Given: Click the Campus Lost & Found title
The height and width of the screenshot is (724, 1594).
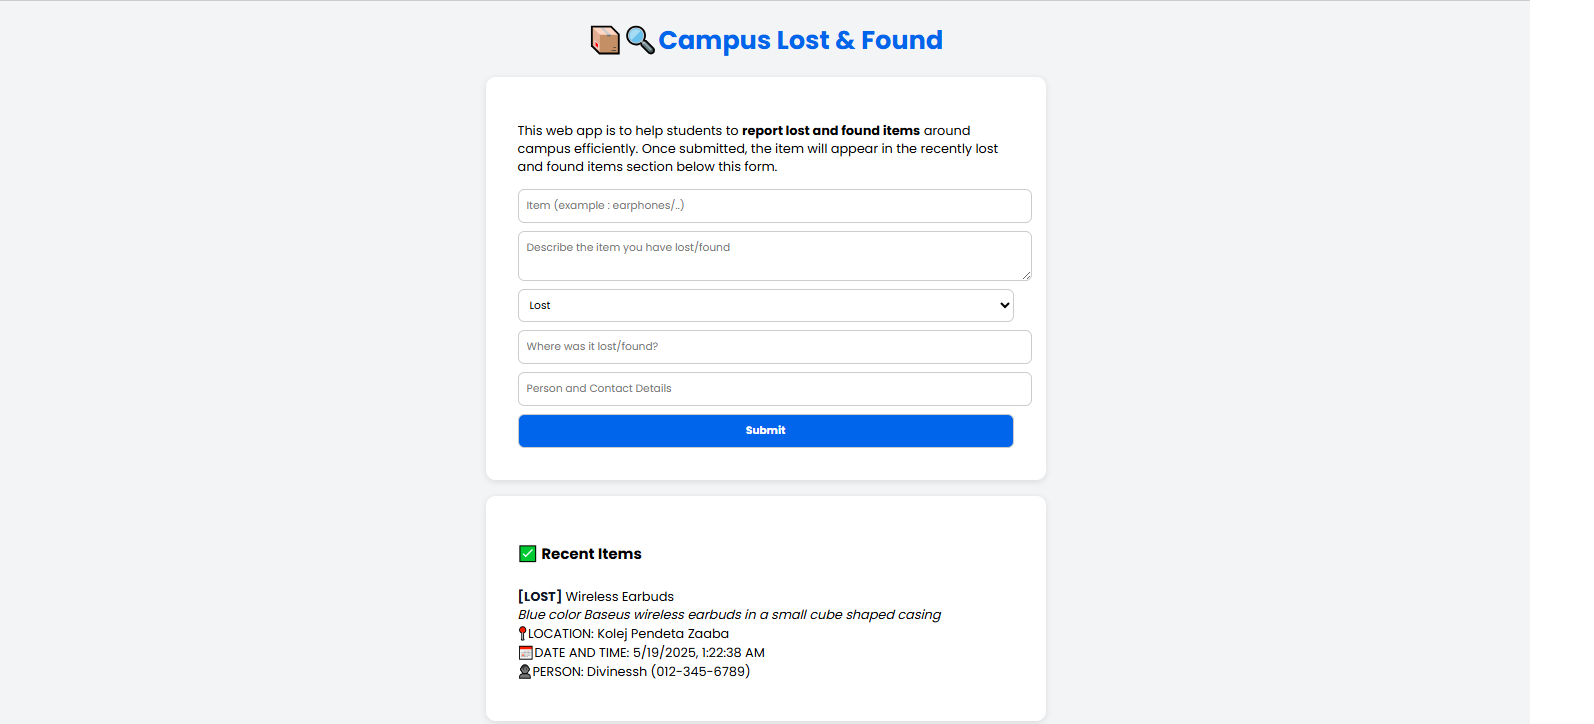Looking at the screenshot, I should click(800, 40).
